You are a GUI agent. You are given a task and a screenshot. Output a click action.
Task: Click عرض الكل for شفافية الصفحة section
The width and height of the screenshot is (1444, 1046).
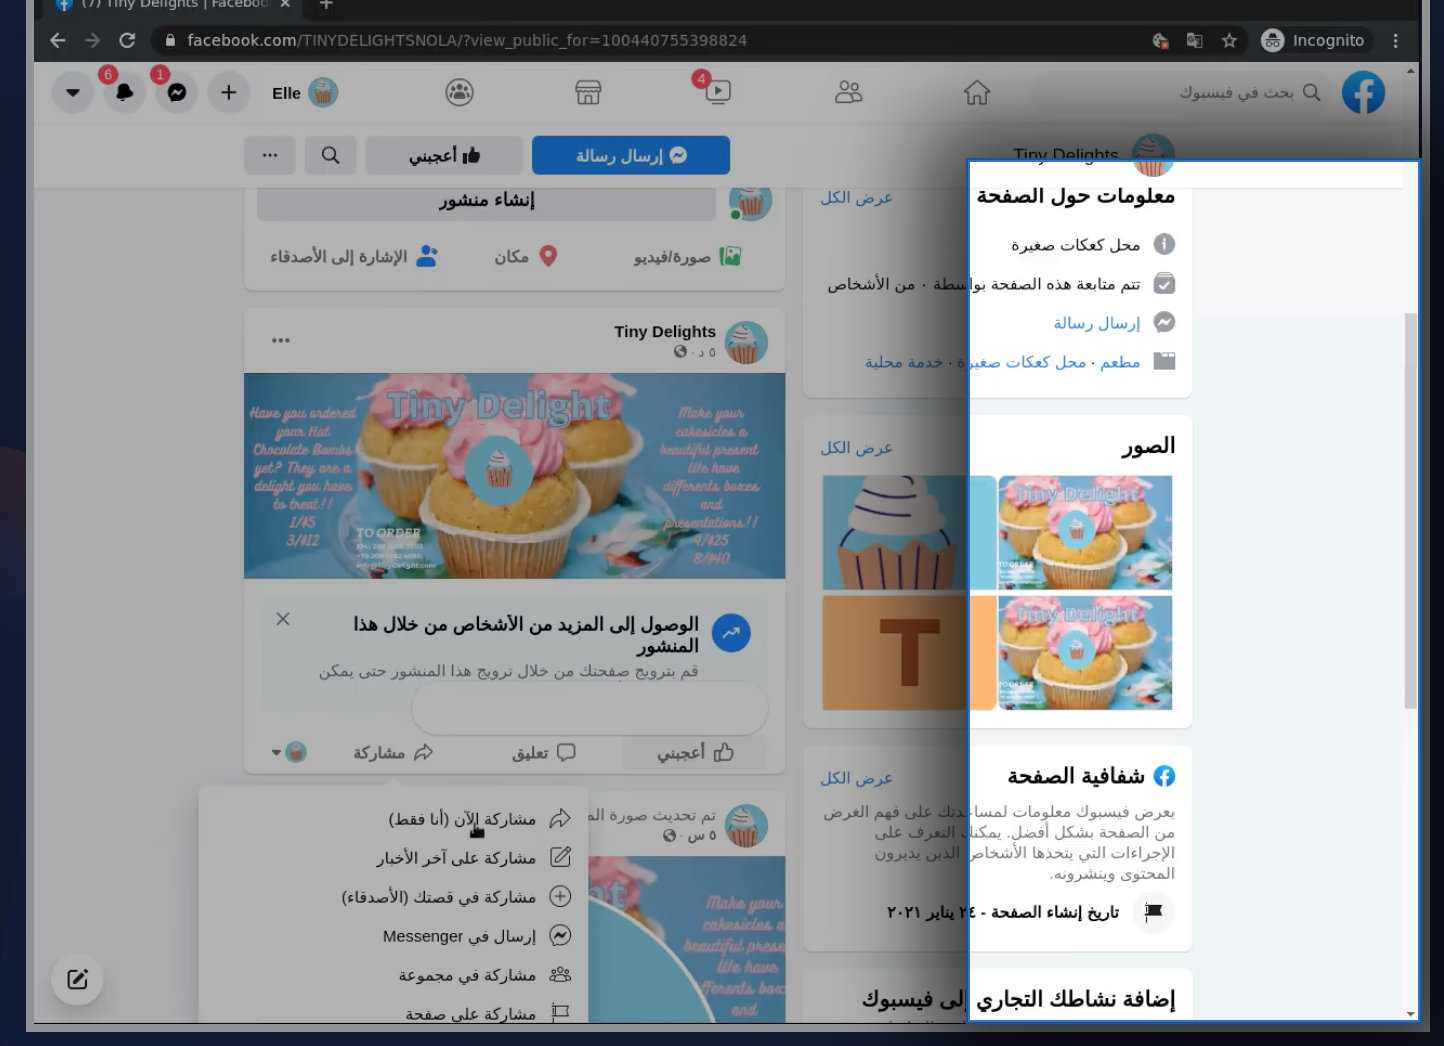point(856,778)
